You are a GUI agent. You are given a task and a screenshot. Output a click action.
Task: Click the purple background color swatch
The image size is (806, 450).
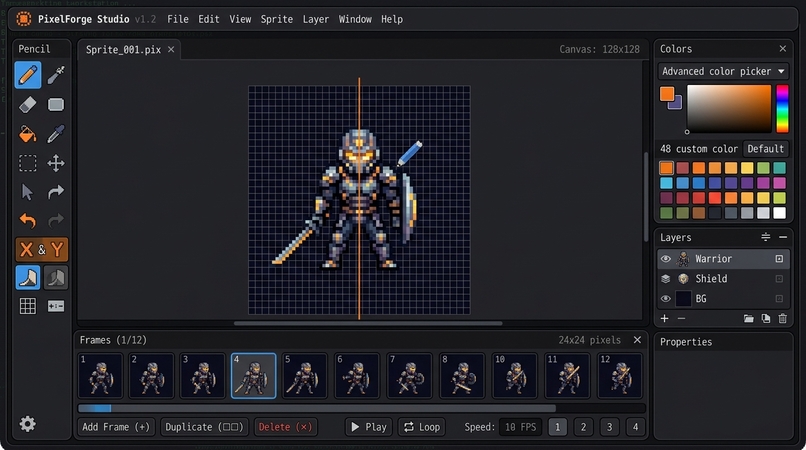tap(677, 104)
